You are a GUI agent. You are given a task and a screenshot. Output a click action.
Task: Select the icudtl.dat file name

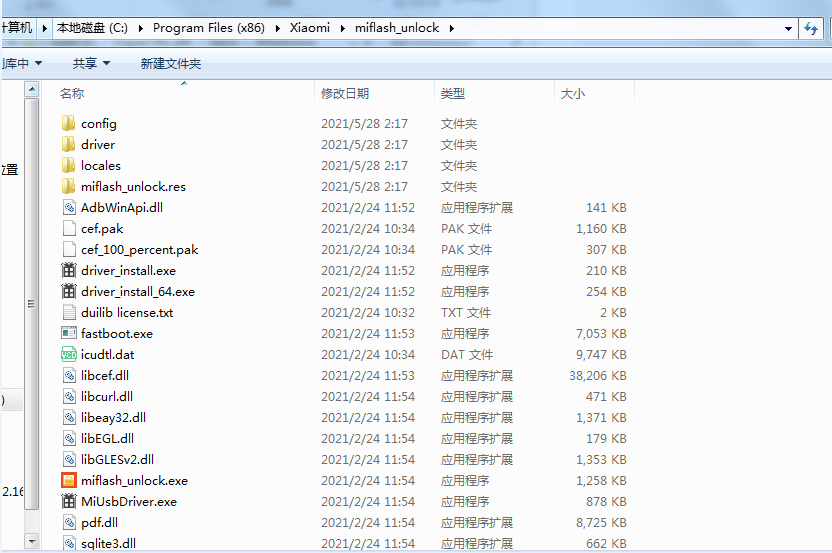tap(107, 354)
